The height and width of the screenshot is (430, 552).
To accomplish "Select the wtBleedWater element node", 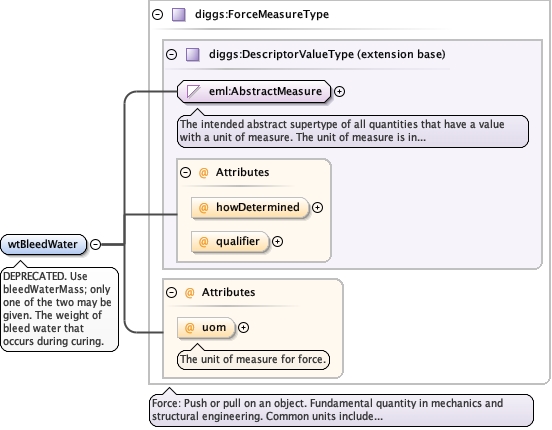I will click(43, 244).
